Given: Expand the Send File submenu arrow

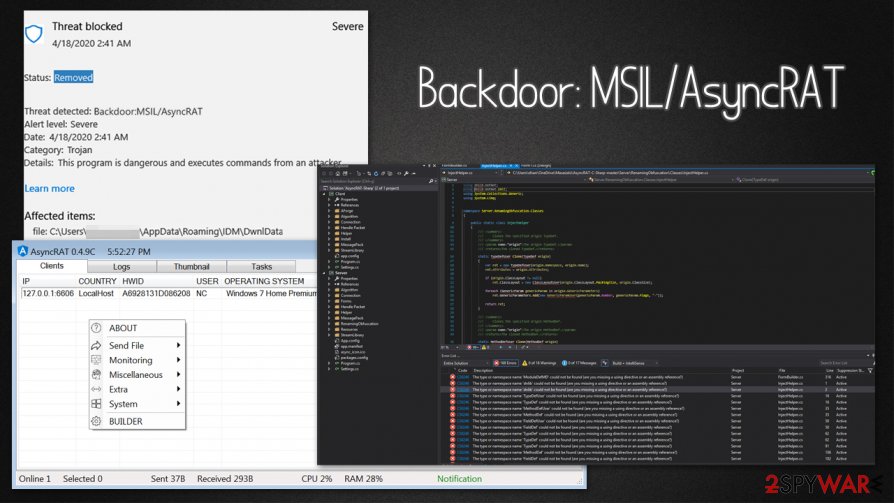Looking at the screenshot, I should 178,346.
